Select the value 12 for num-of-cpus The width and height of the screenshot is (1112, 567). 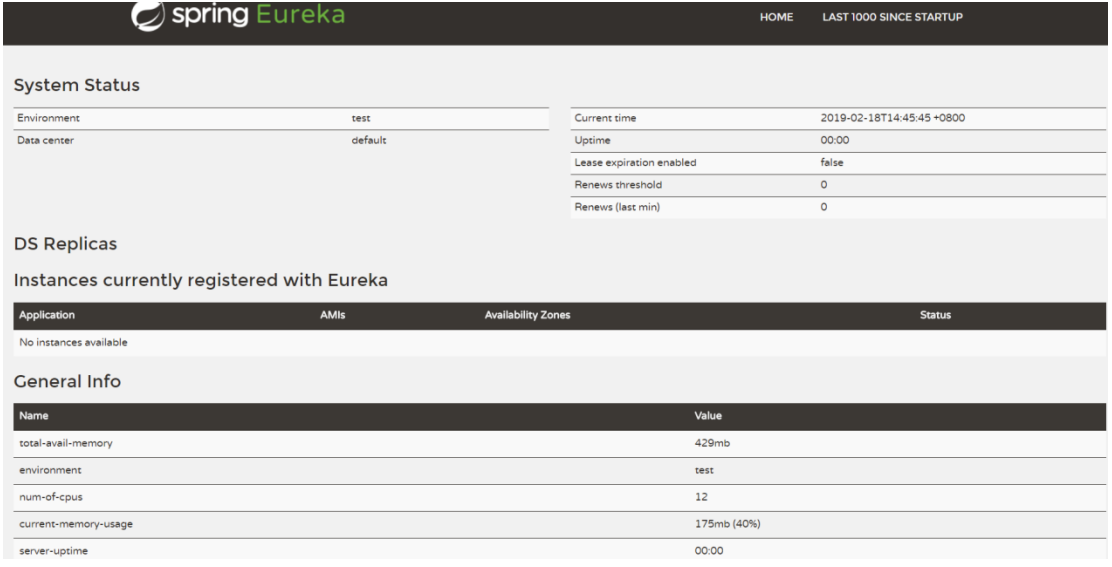coord(701,498)
